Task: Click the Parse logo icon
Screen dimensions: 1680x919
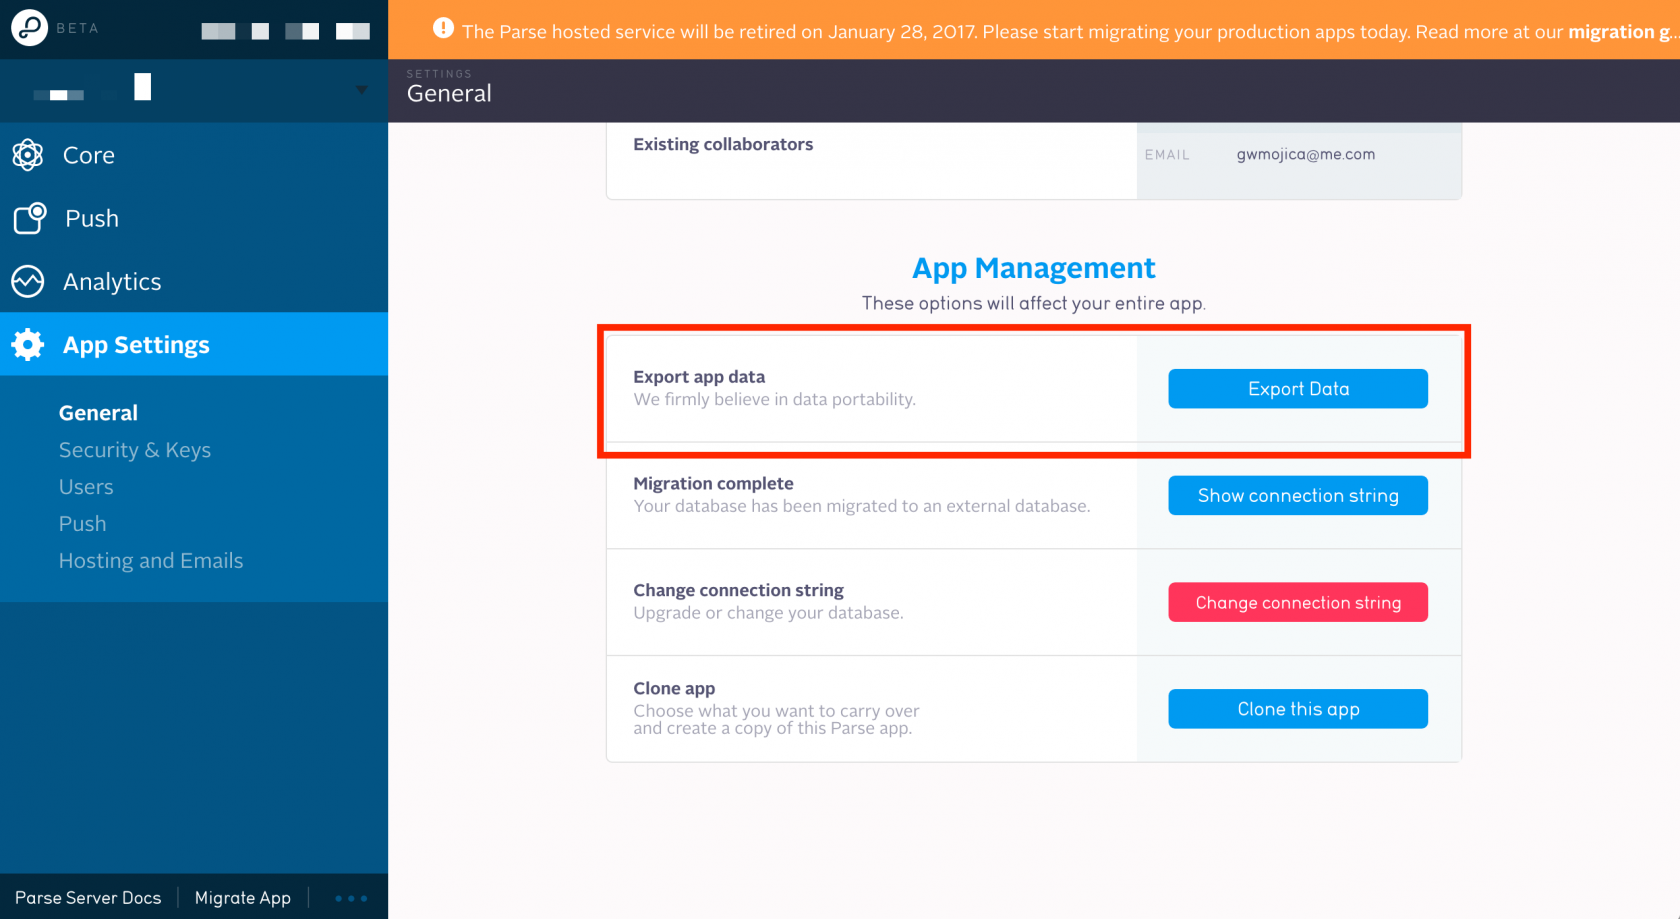Action: 29,28
